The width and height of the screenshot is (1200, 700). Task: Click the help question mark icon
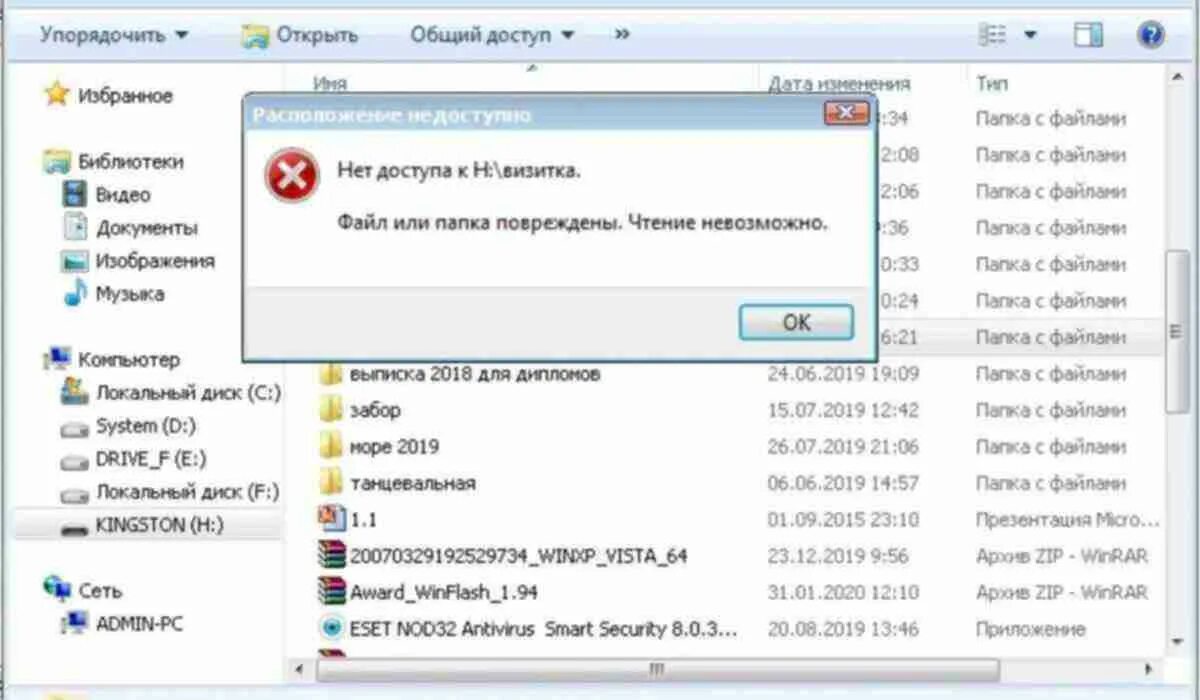[x=1151, y=36]
